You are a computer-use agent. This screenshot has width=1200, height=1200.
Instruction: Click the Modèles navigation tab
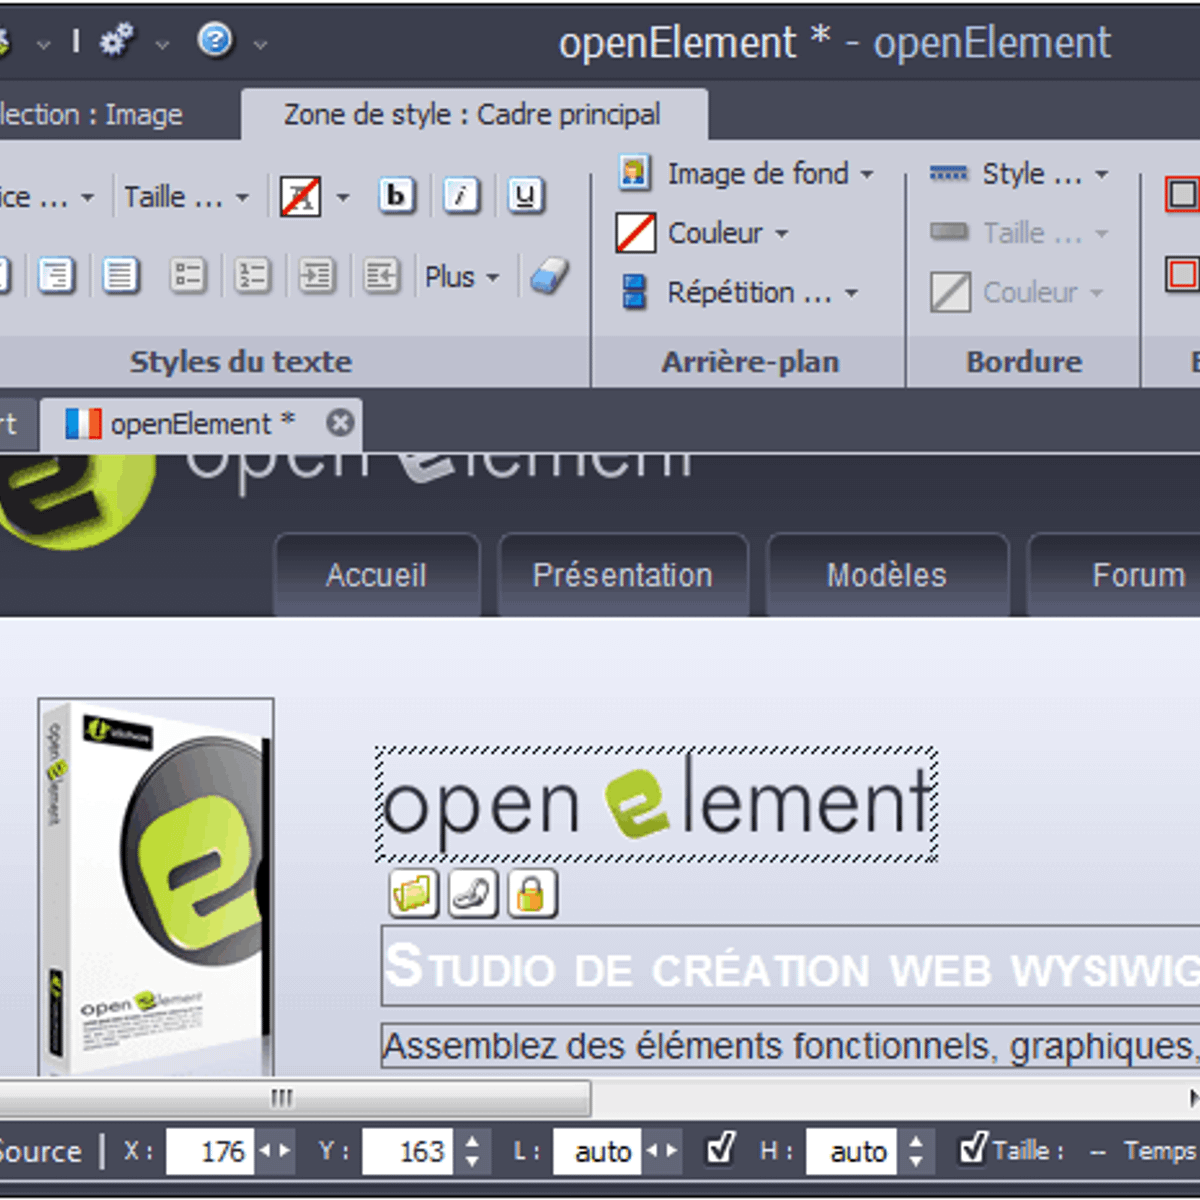[x=886, y=575]
